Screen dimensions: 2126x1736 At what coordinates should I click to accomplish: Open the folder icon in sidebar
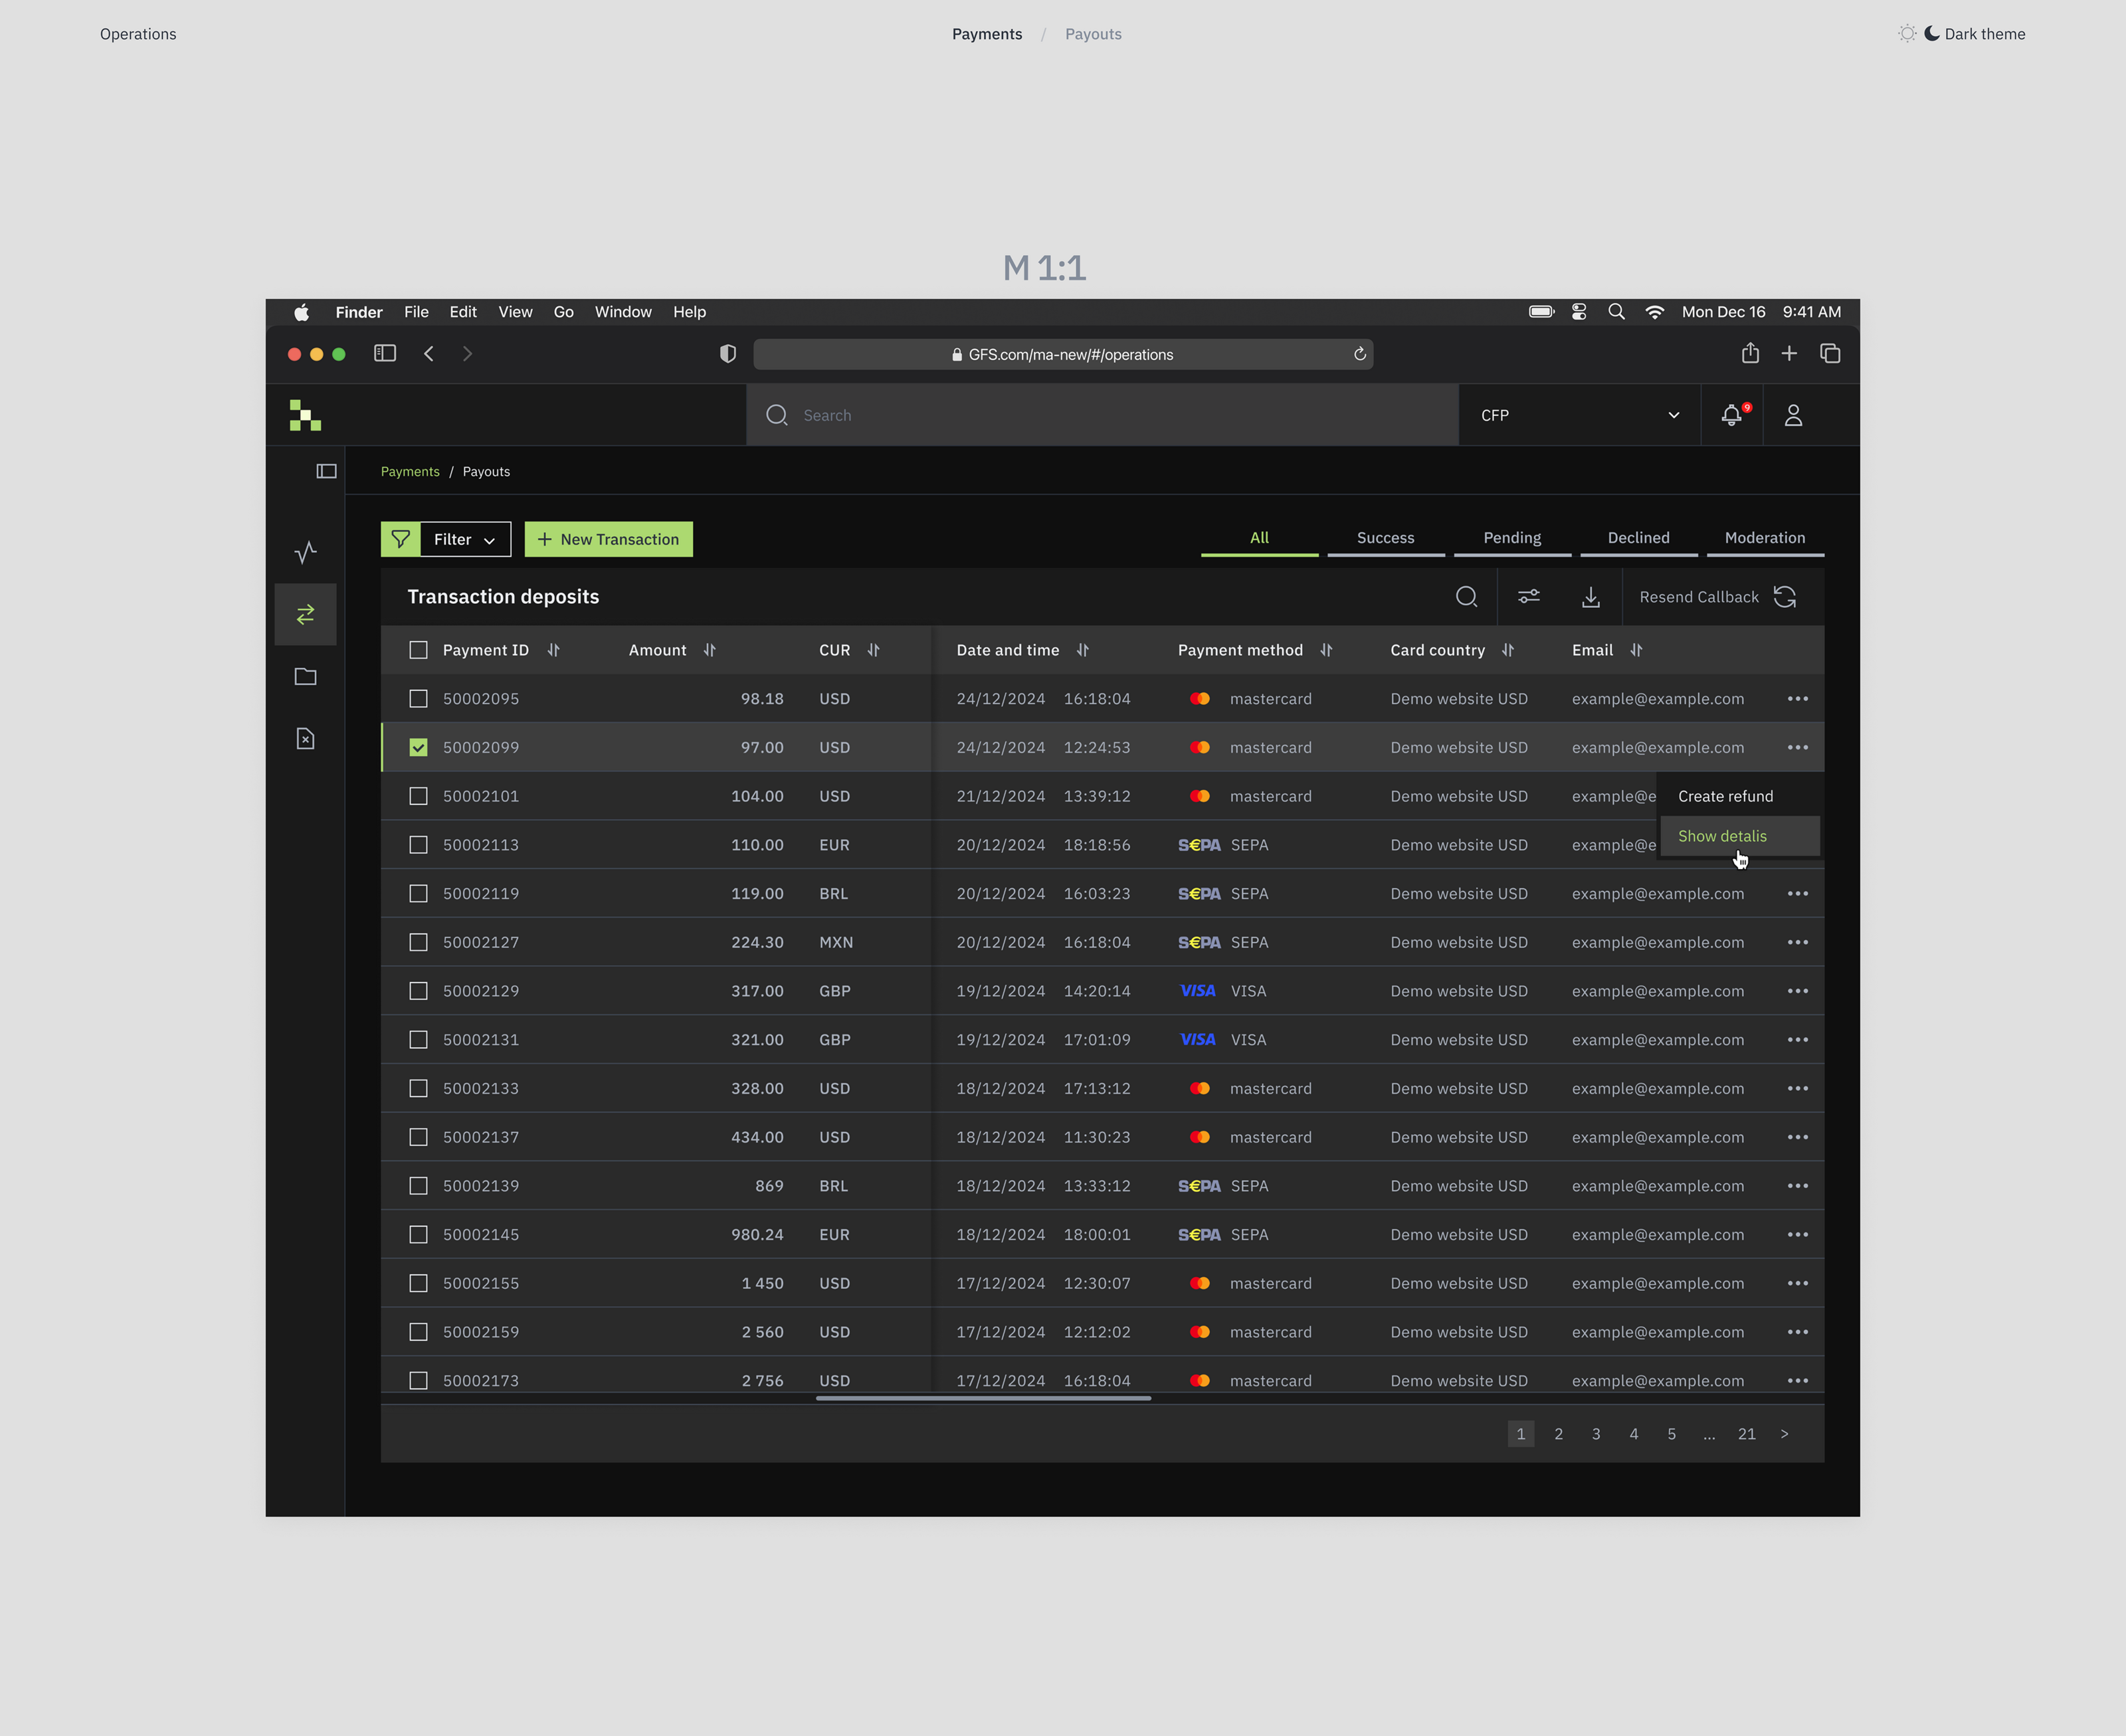point(305,677)
